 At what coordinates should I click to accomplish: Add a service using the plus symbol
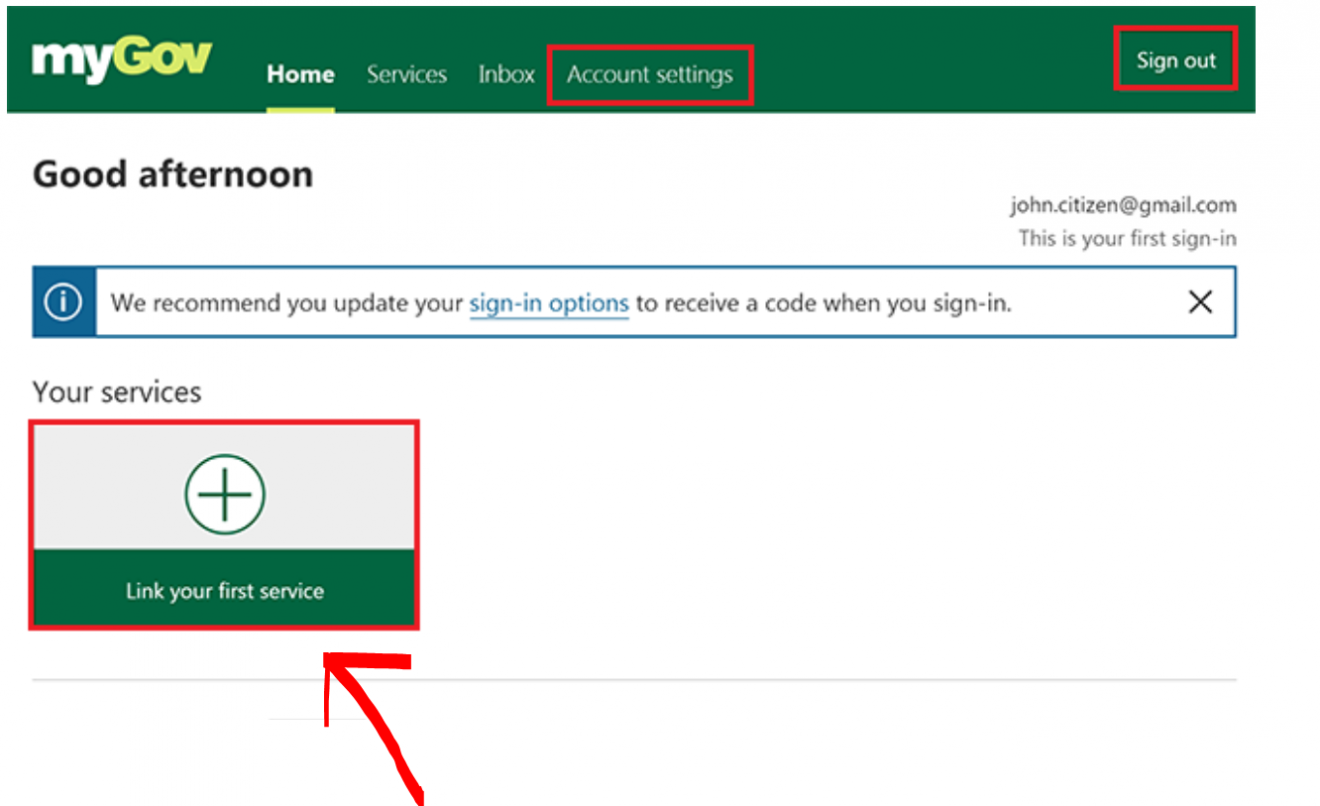(x=224, y=492)
